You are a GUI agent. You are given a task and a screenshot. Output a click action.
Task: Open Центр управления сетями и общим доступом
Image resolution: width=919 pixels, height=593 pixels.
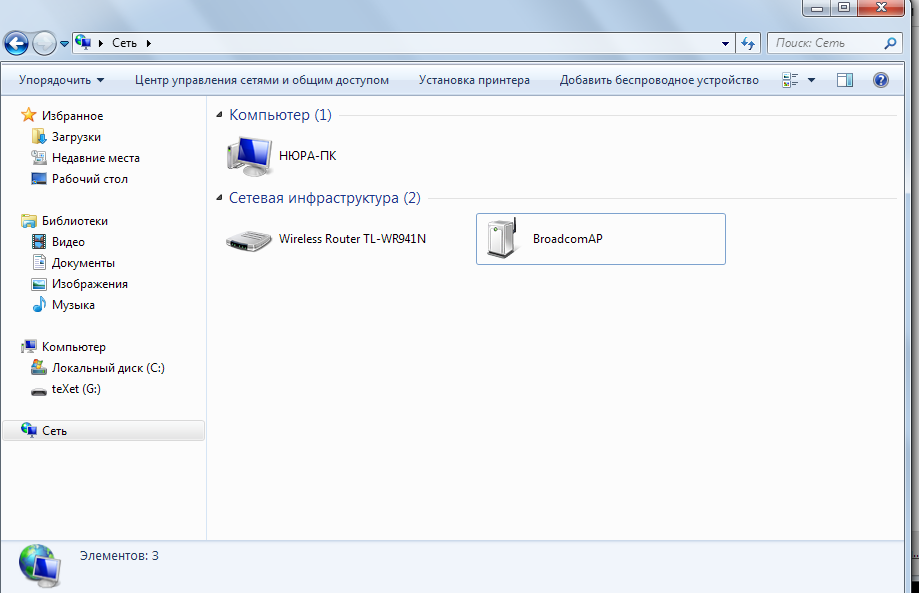tap(261, 80)
